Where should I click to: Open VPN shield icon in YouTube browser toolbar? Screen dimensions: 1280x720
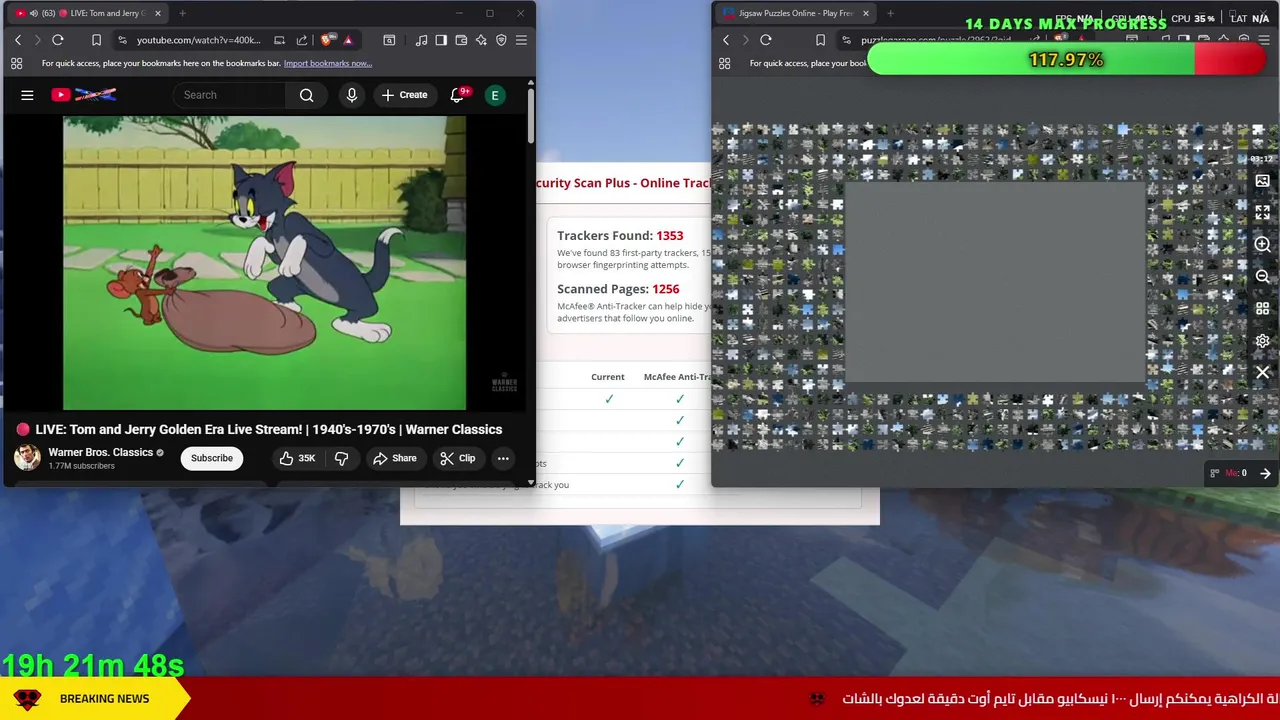pyautogui.click(x=501, y=40)
